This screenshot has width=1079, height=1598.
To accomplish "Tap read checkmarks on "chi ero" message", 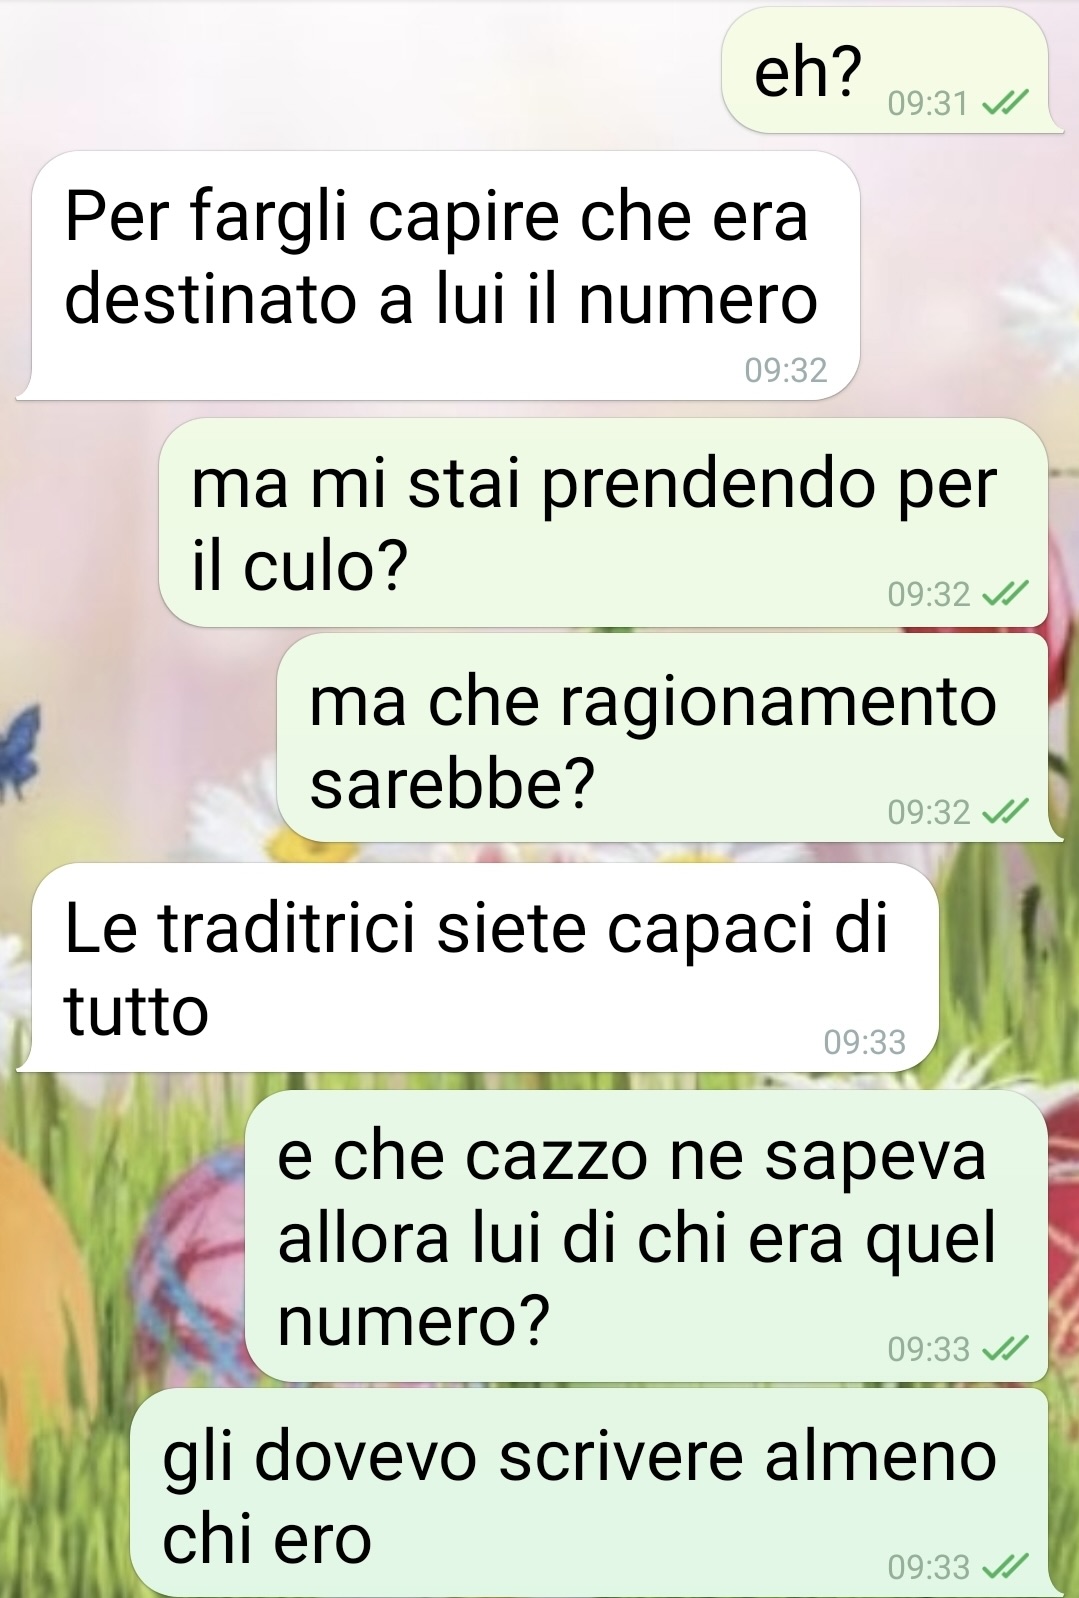I will click(1004, 1566).
